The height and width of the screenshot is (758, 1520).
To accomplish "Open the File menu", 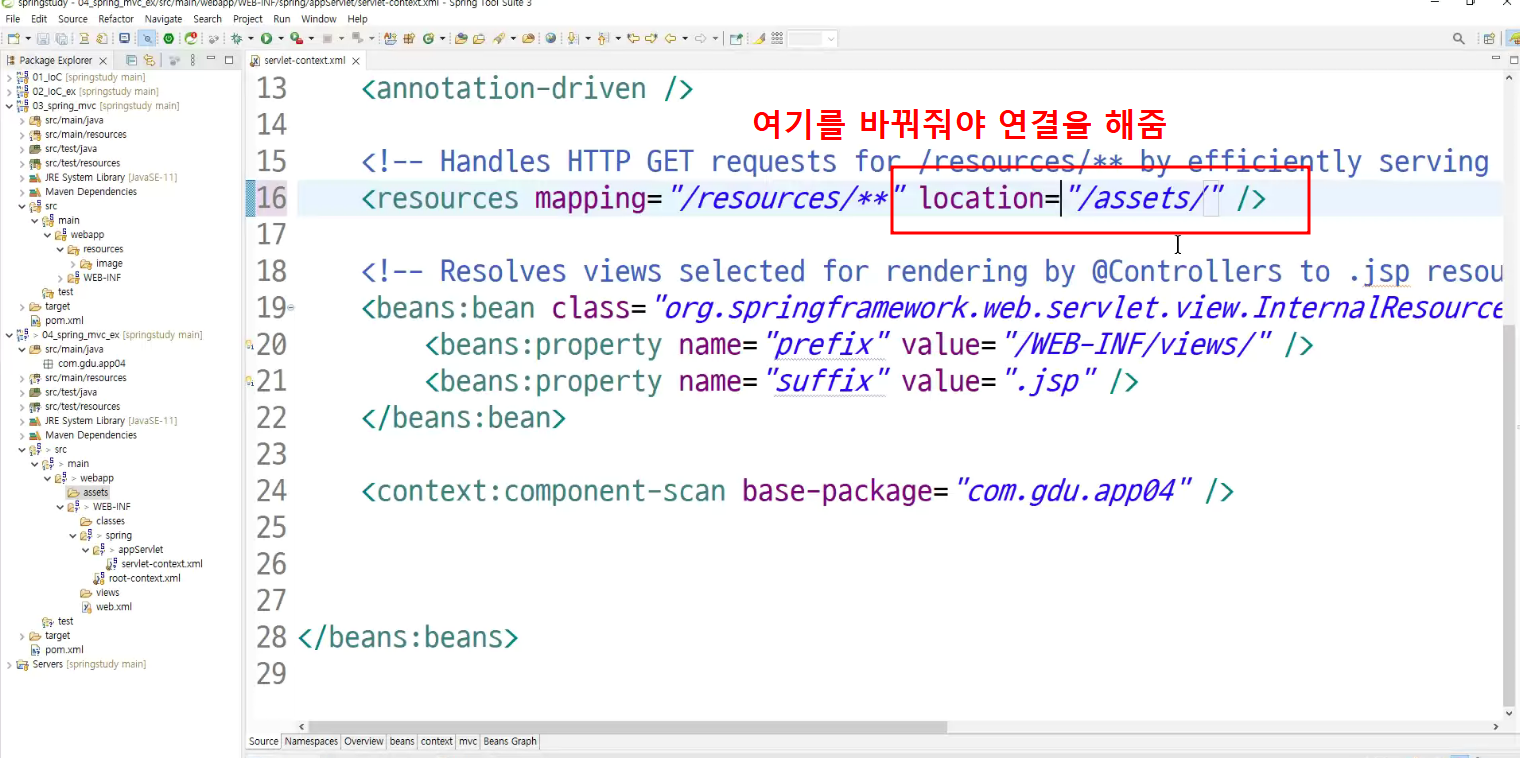I will (x=13, y=19).
